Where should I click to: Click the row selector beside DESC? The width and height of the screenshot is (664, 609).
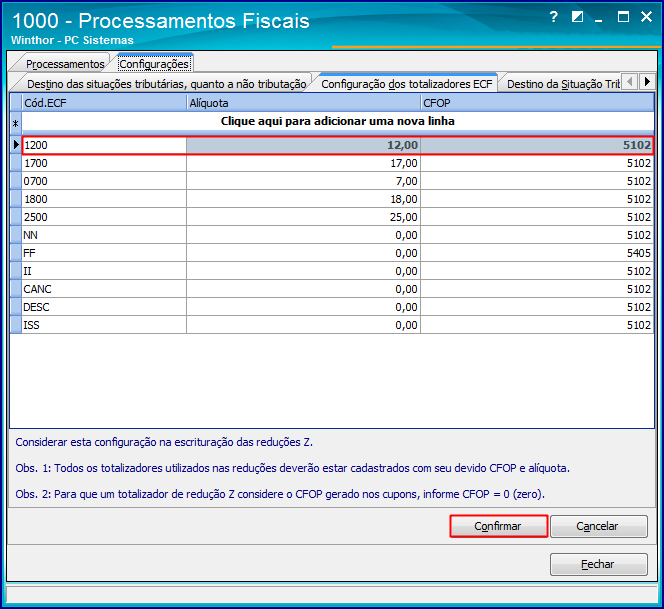coord(16,307)
